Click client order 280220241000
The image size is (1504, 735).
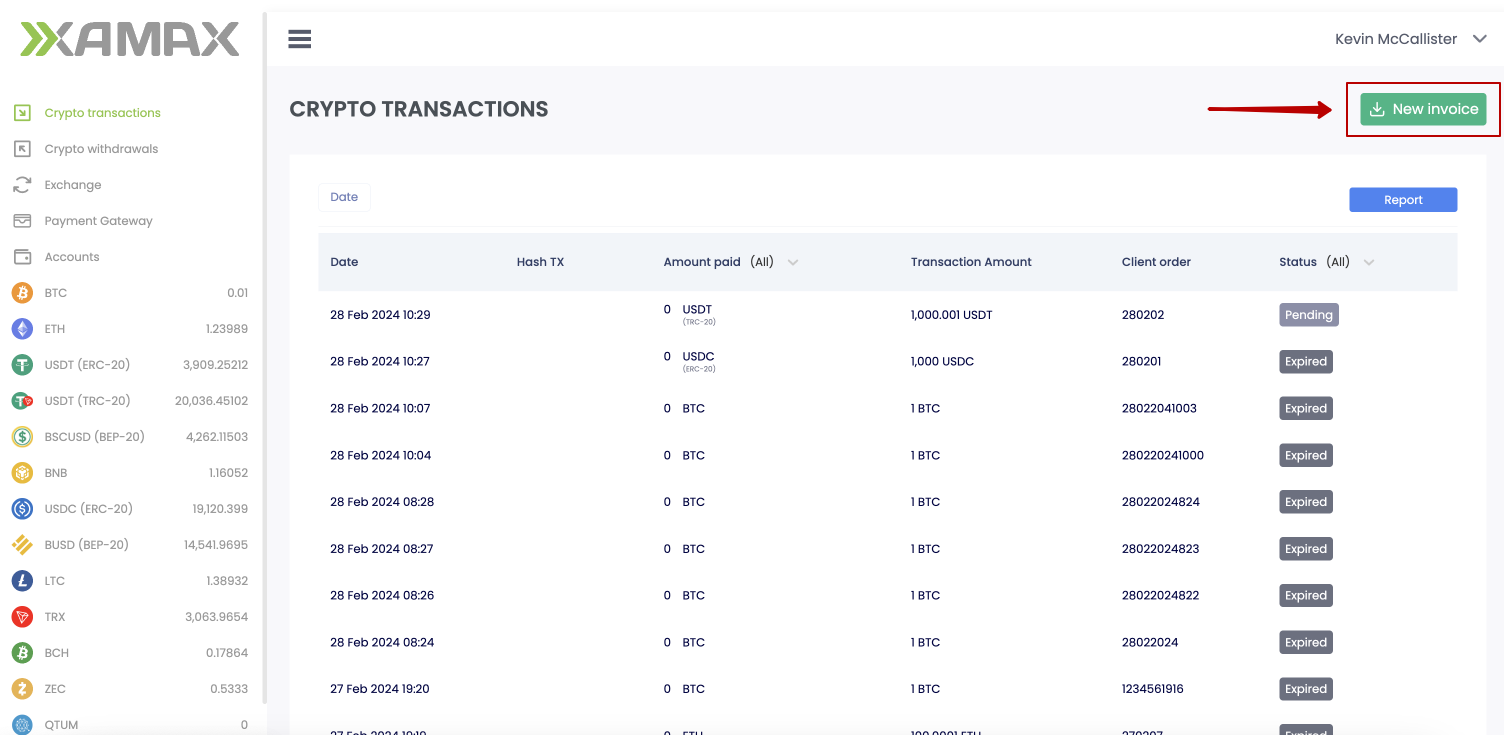coord(1163,455)
